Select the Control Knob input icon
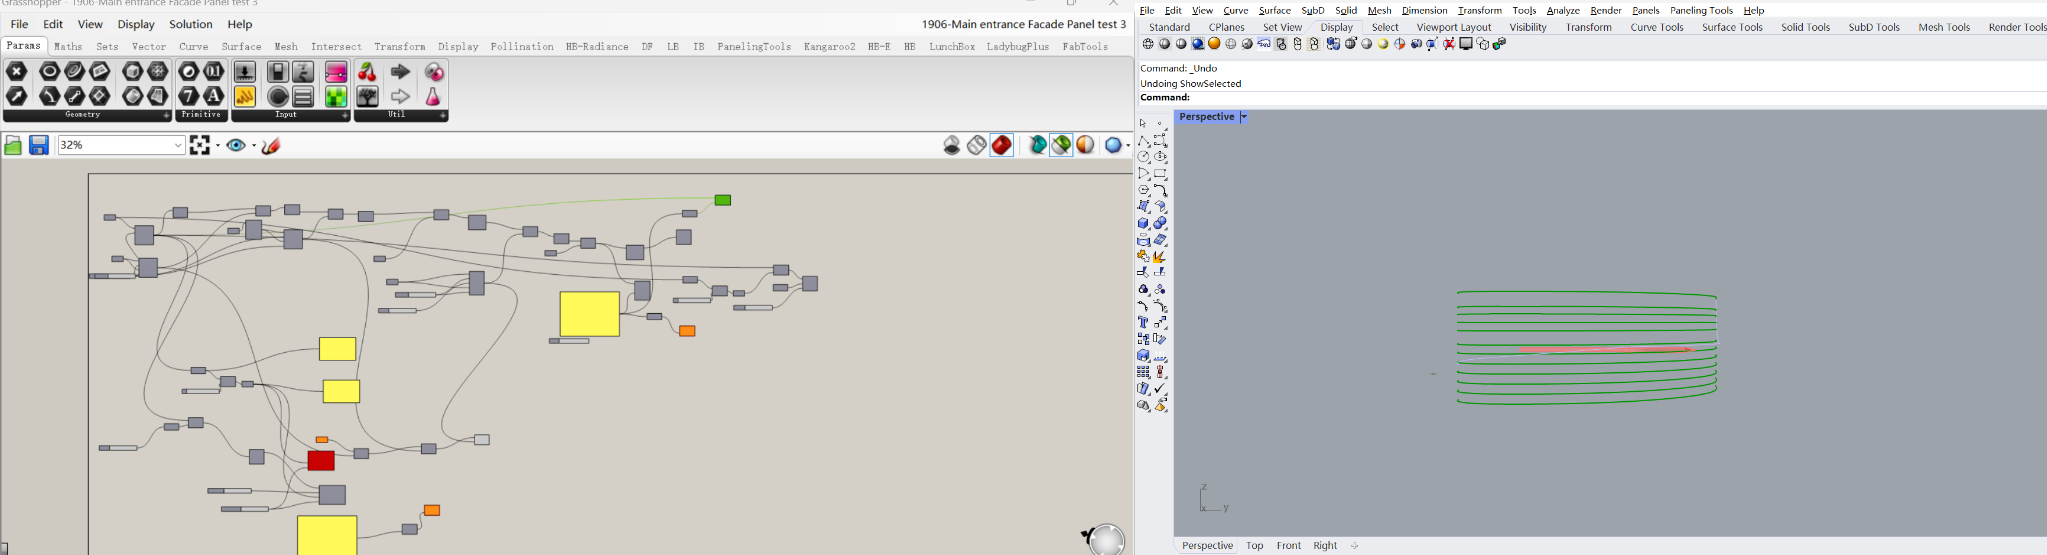The image size is (2047, 555). point(278,96)
